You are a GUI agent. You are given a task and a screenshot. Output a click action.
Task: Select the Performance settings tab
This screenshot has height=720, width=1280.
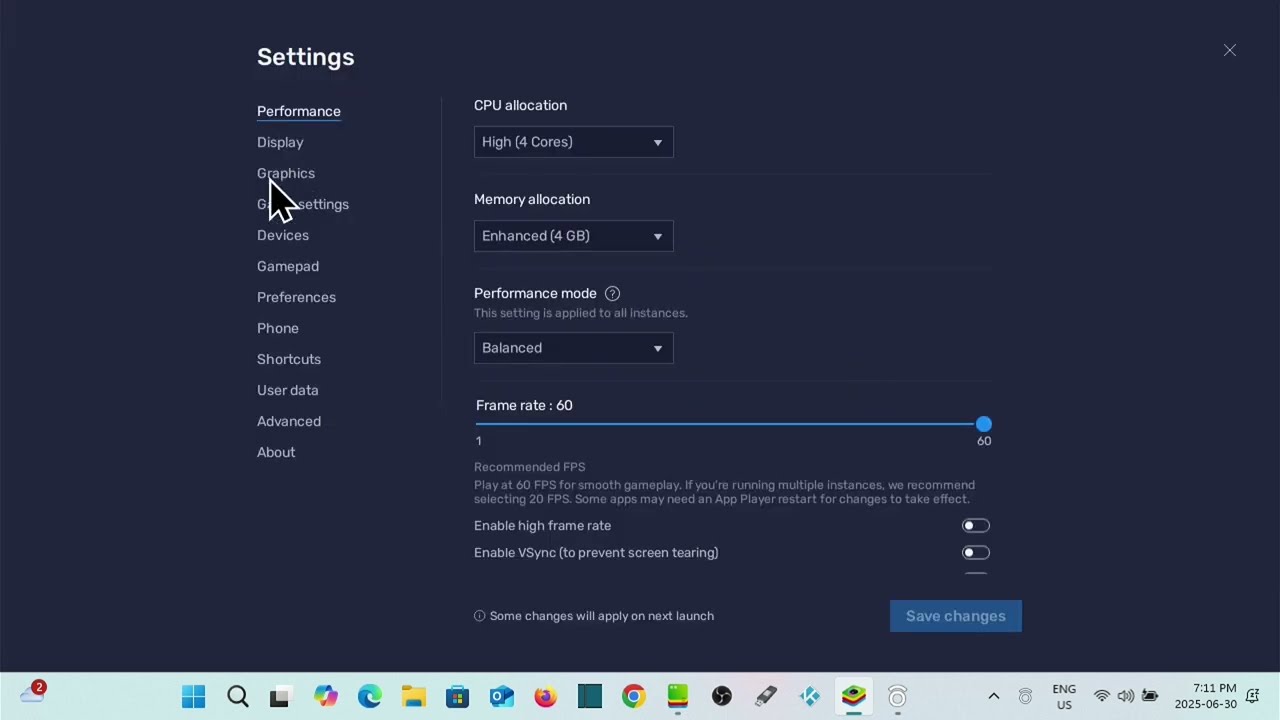(x=299, y=111)
